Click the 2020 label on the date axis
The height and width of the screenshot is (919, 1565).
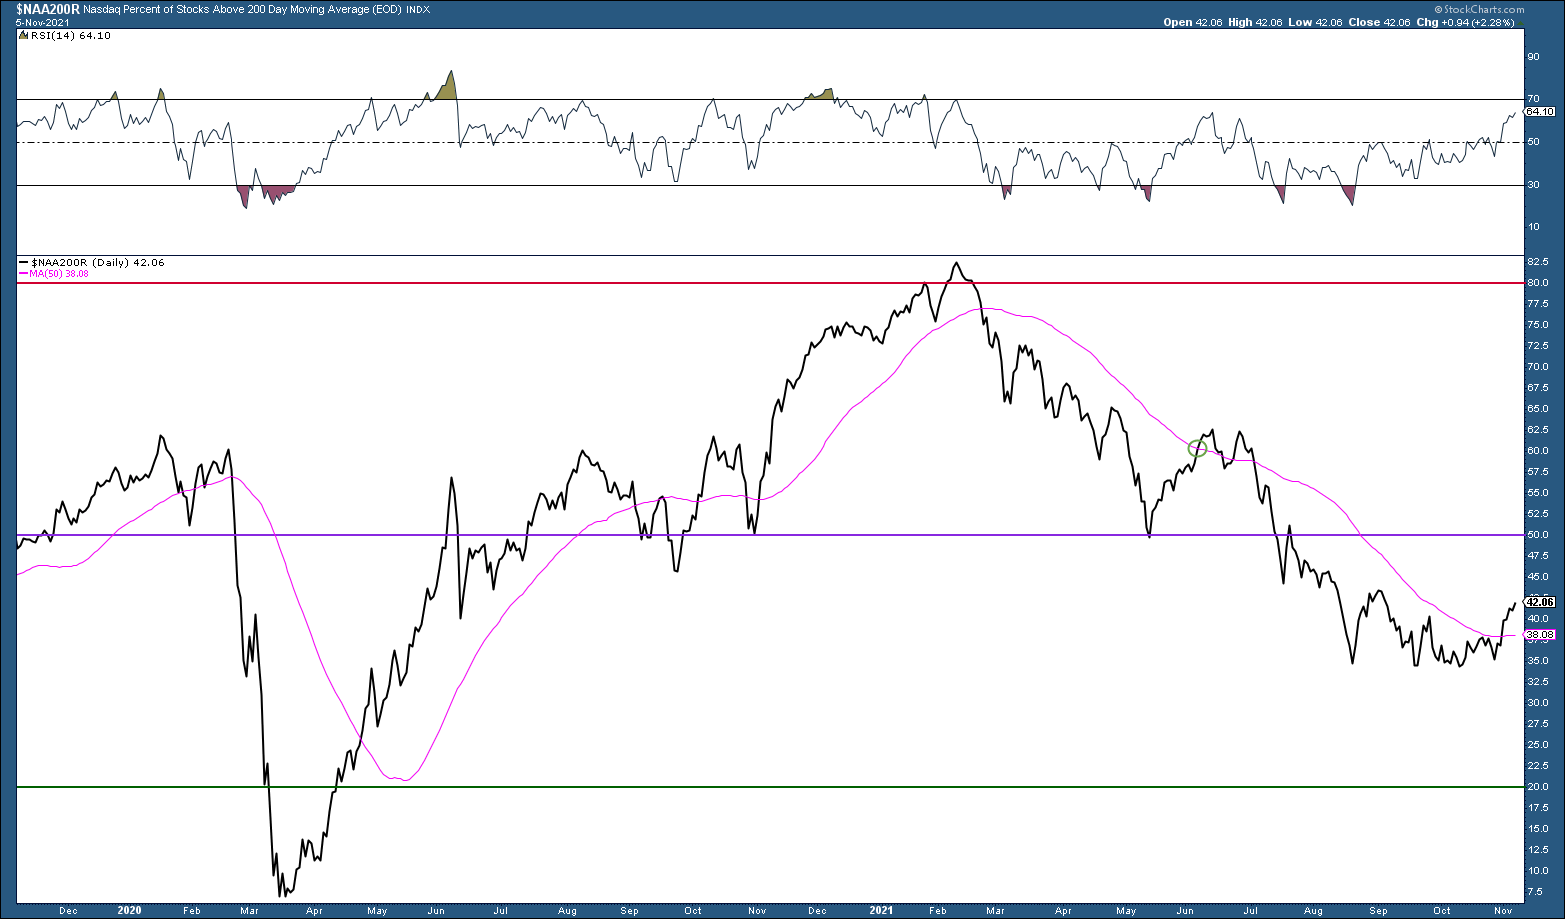click(x=130, y=911)
